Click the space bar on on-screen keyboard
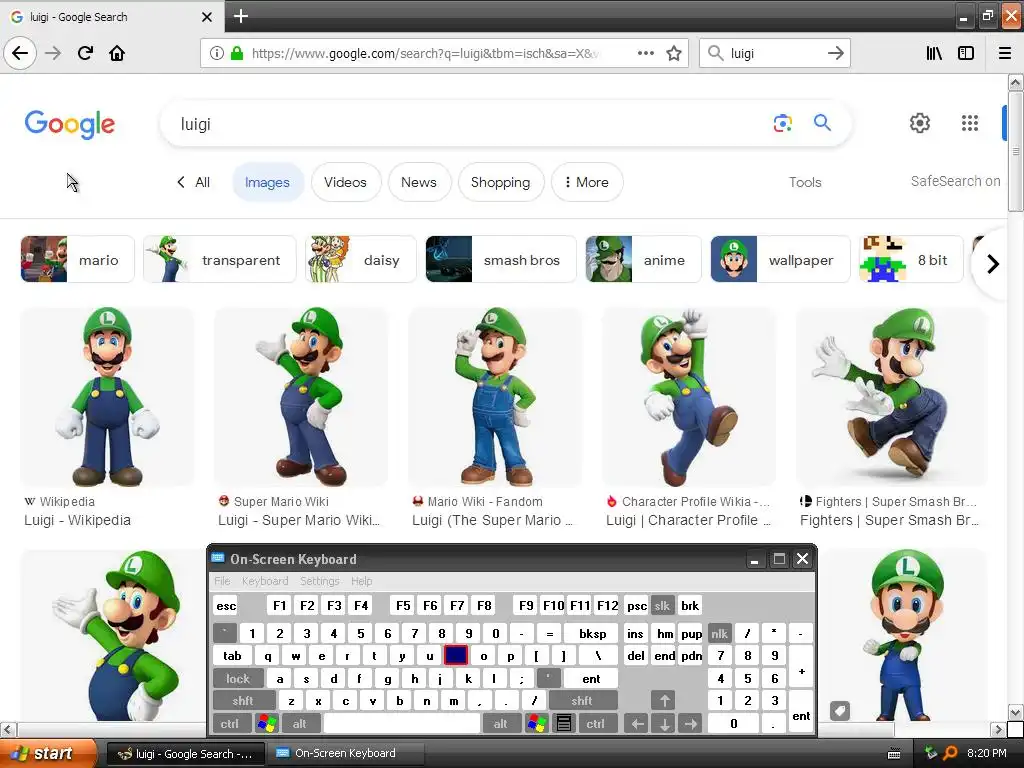Screen dimensions: 1024x768 point(402,724)
